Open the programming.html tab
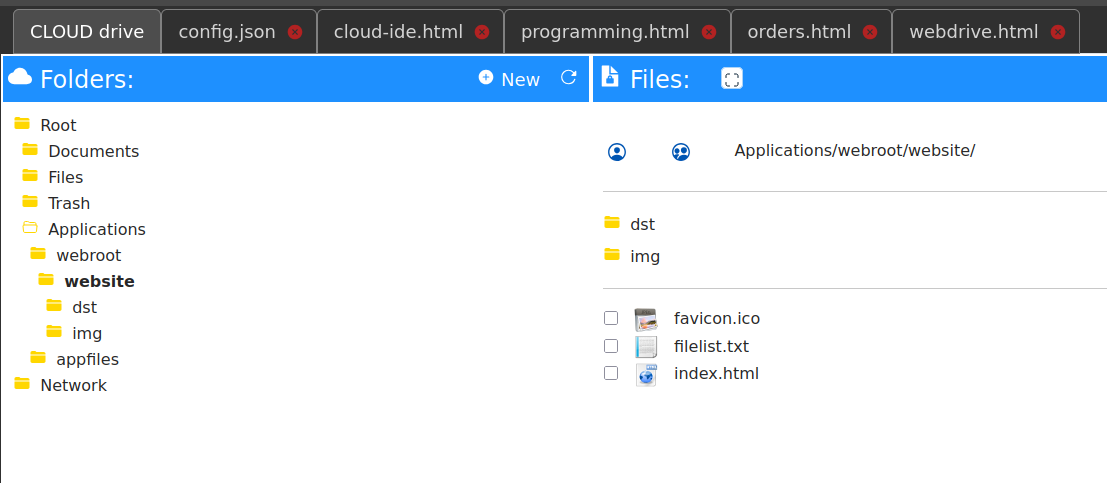This screenshot has height=483, width=1107. click(x=604, y=32)
